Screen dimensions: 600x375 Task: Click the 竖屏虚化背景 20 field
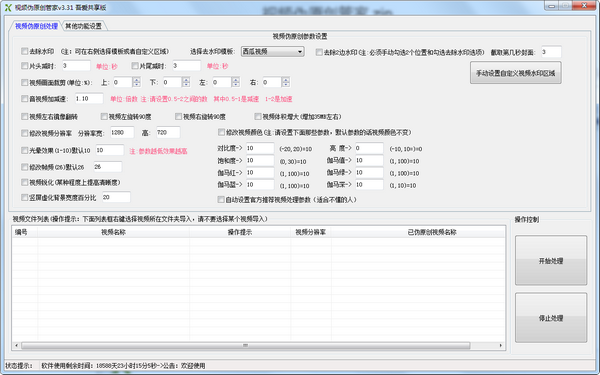116,197
